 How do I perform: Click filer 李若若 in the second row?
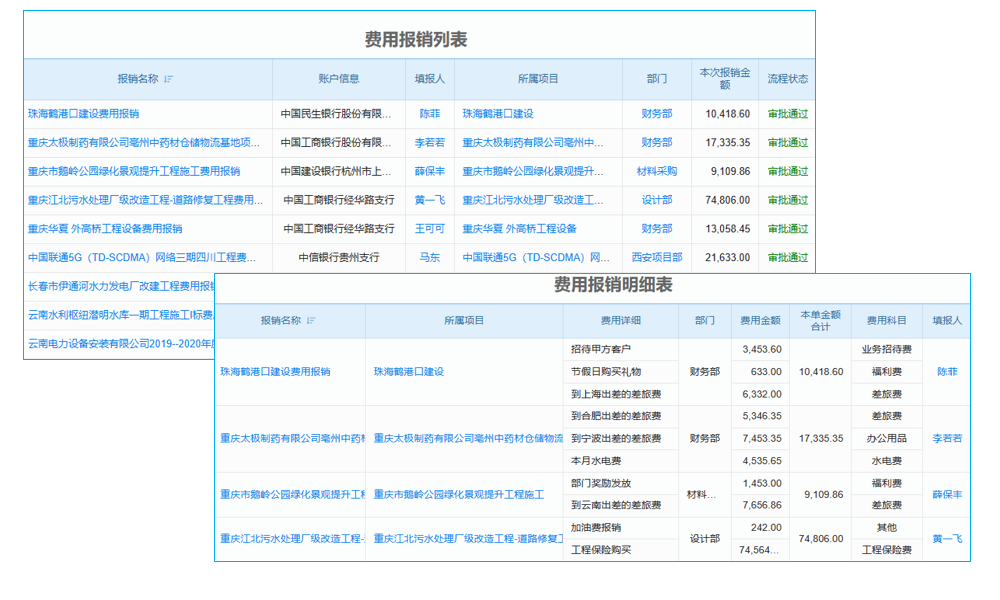(x=429, y=142)
